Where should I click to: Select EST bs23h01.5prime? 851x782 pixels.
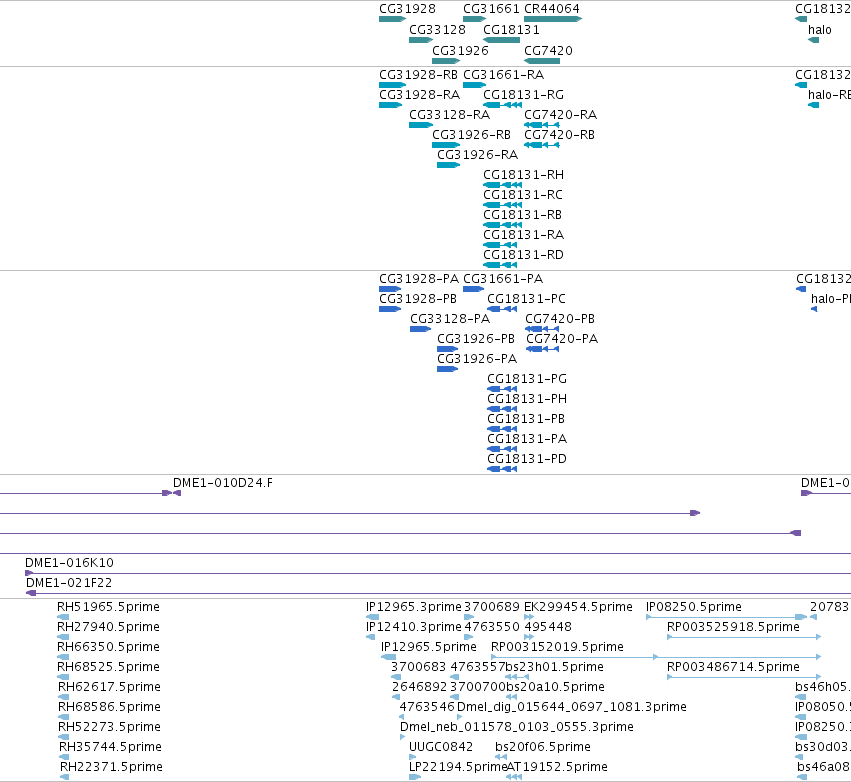coord(517,677)
